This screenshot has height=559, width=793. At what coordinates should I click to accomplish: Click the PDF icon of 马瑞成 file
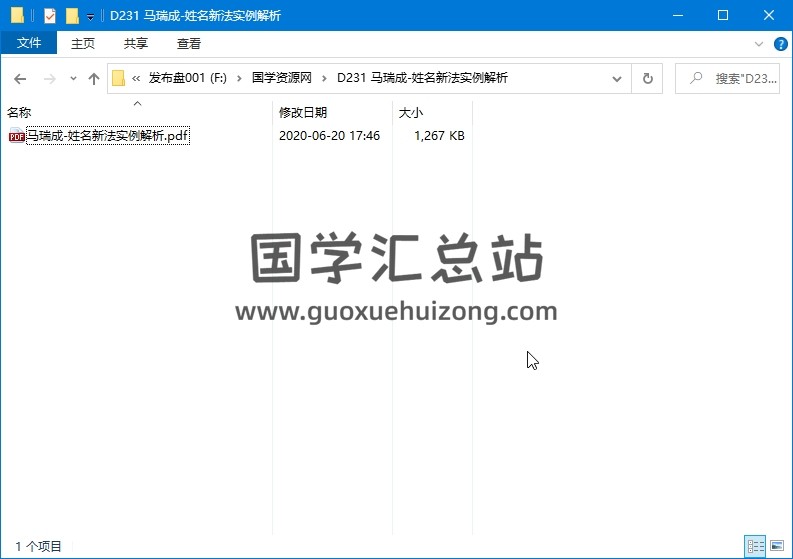[17, 136]
